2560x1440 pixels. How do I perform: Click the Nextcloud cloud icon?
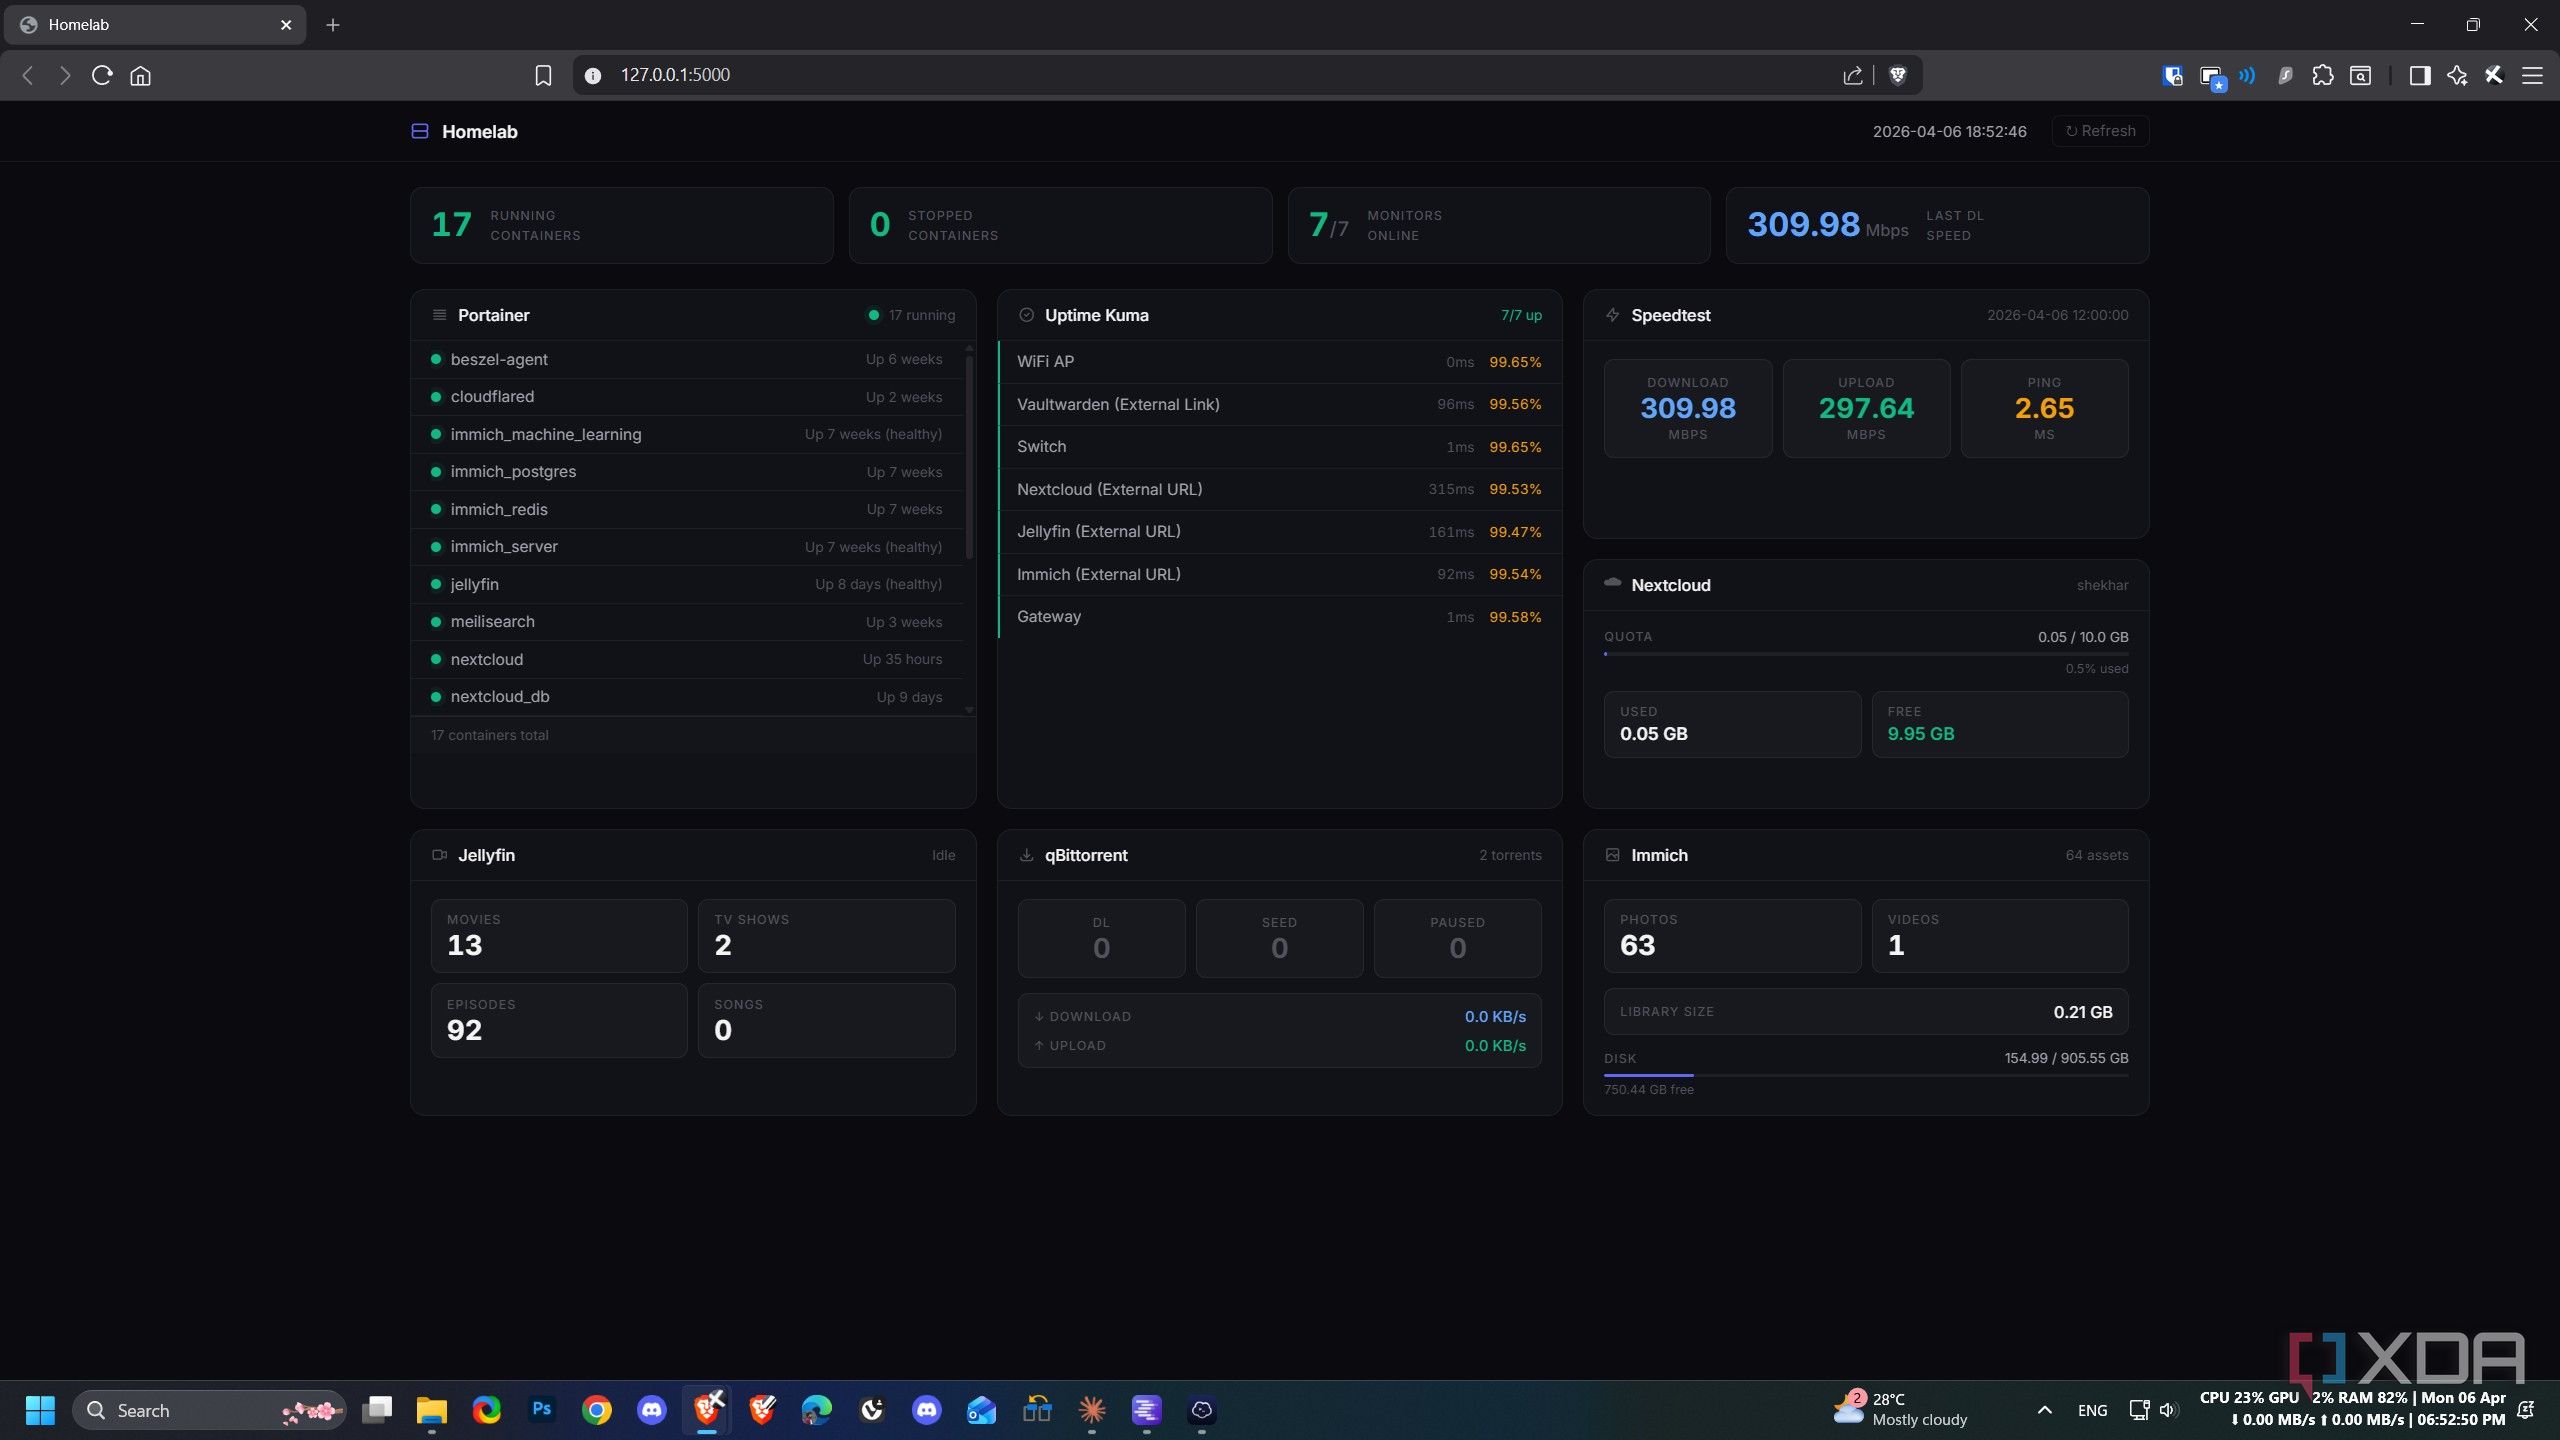tap(1612, 583)
